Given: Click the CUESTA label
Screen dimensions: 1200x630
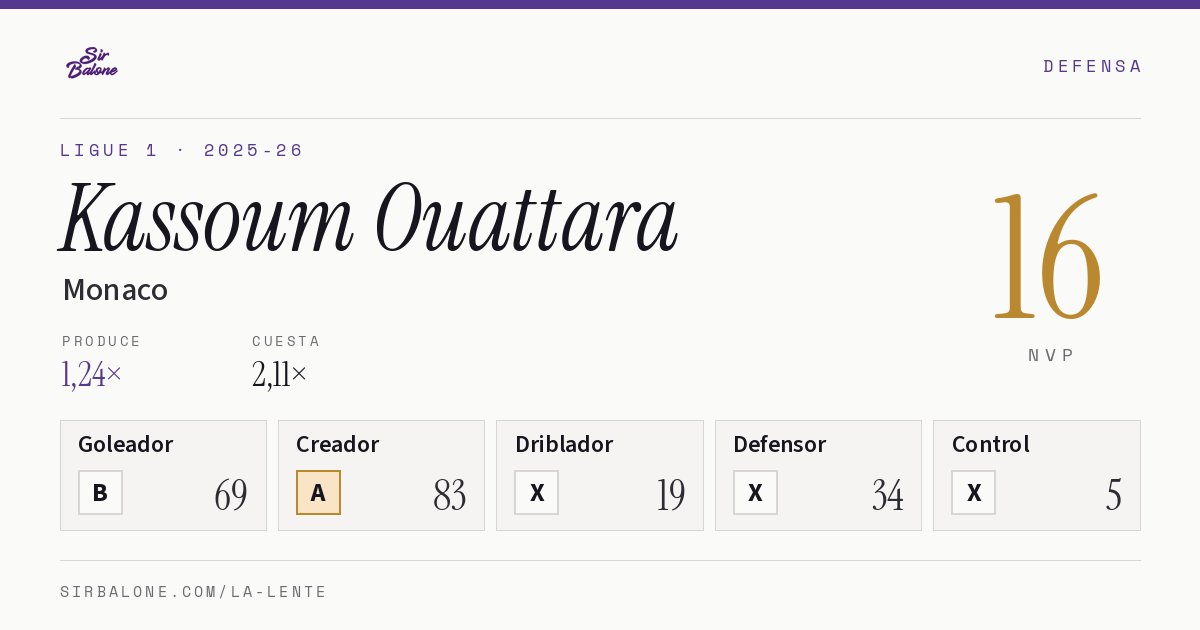Looking at the screenshot, I should tap(286, 341).
